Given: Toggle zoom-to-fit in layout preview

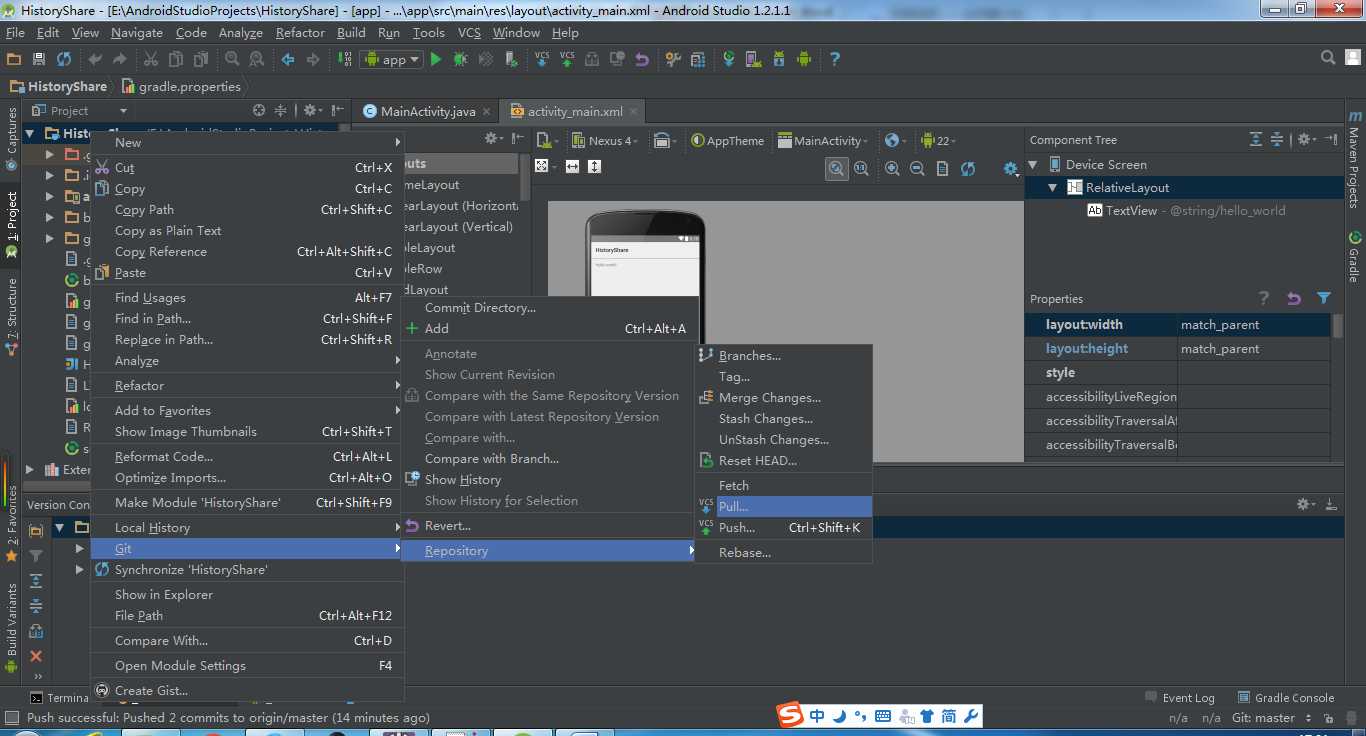Looking at the screenshot, I should (x=836, y=169).
